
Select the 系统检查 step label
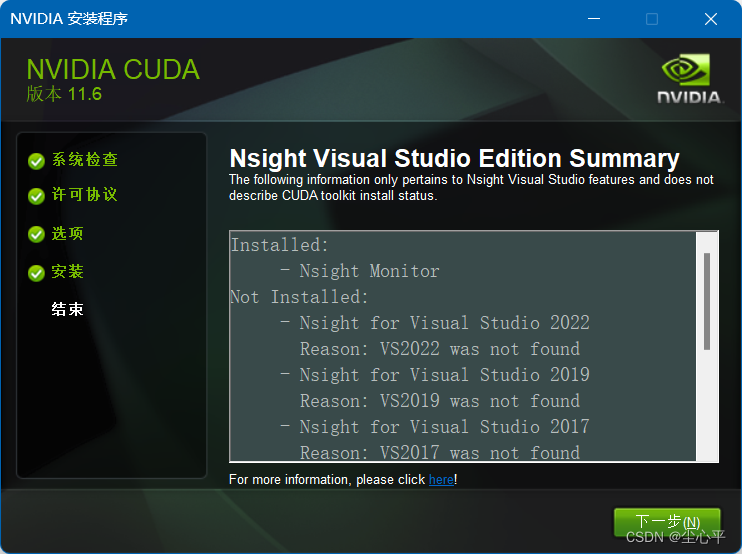pyautogui.click(x=85, y=159)
